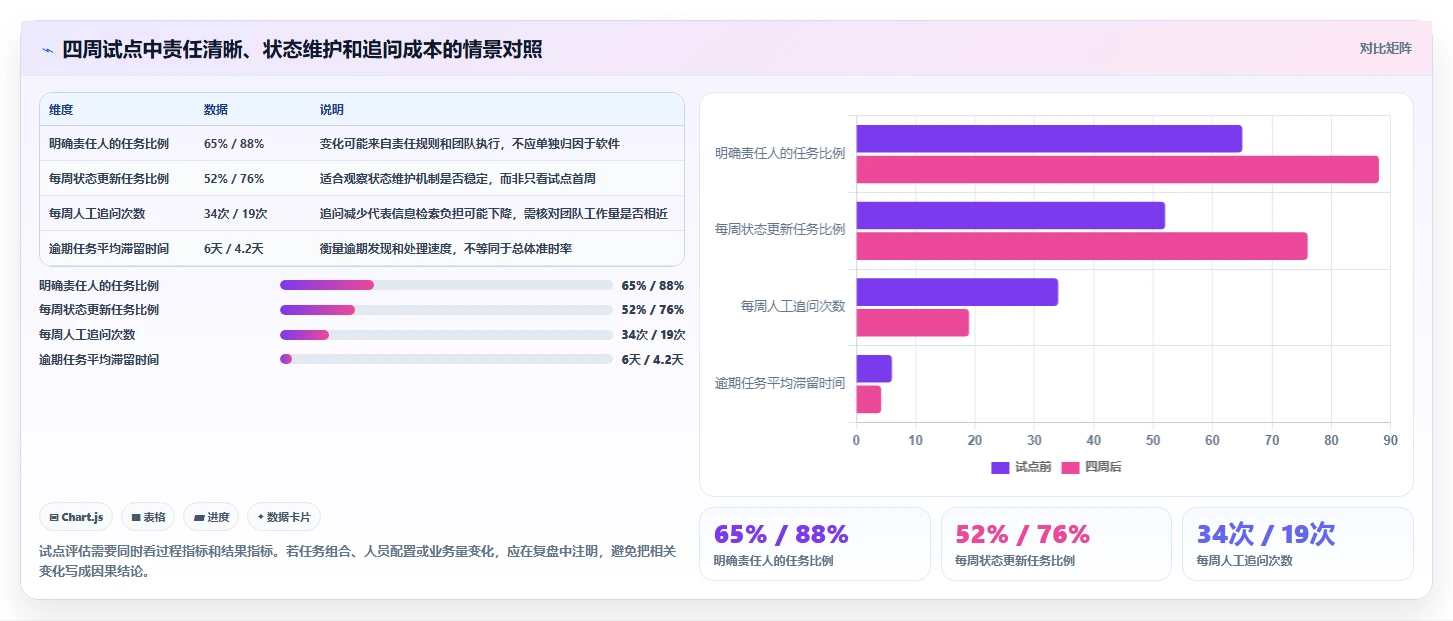Click the 对比矩阵 label in header
This screenshot has width=1453, height=621.
(x=1386, y=48)
